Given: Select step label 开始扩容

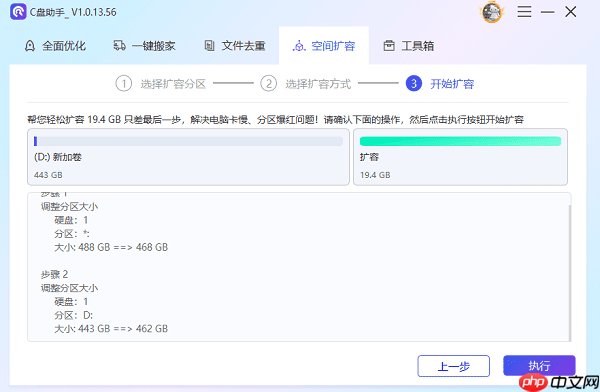Looking at the screenshot, I should pyautogui.click(x=452, y=84).
